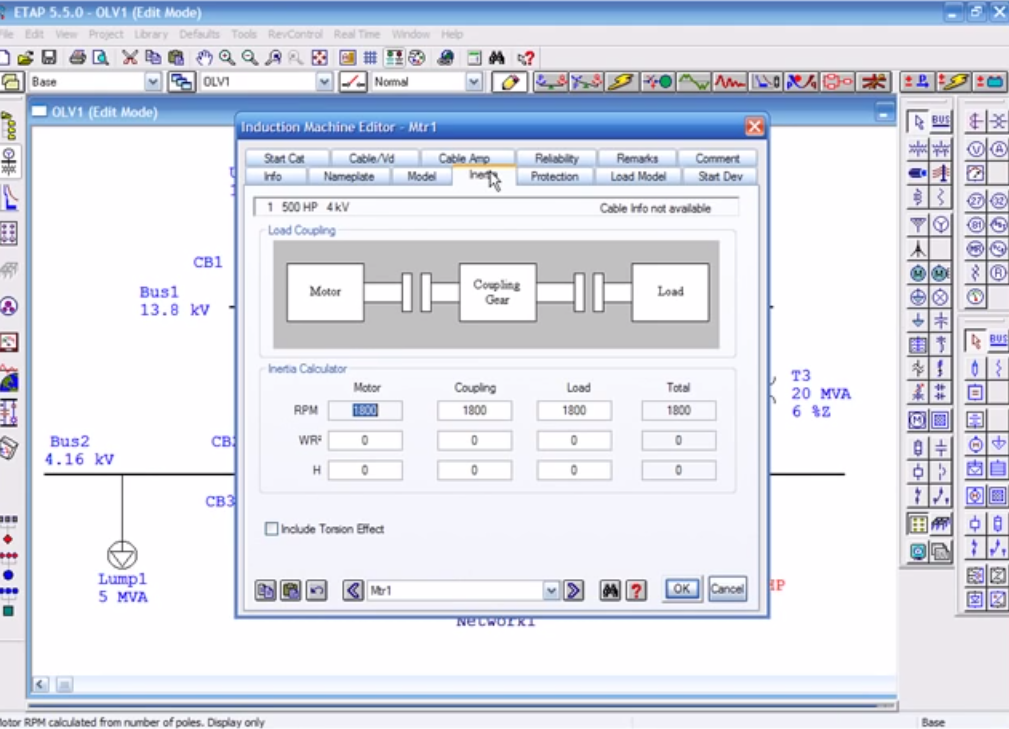Click the Coupling RPM input field
The image size is (1009, 729).
[x=474, y=410]
